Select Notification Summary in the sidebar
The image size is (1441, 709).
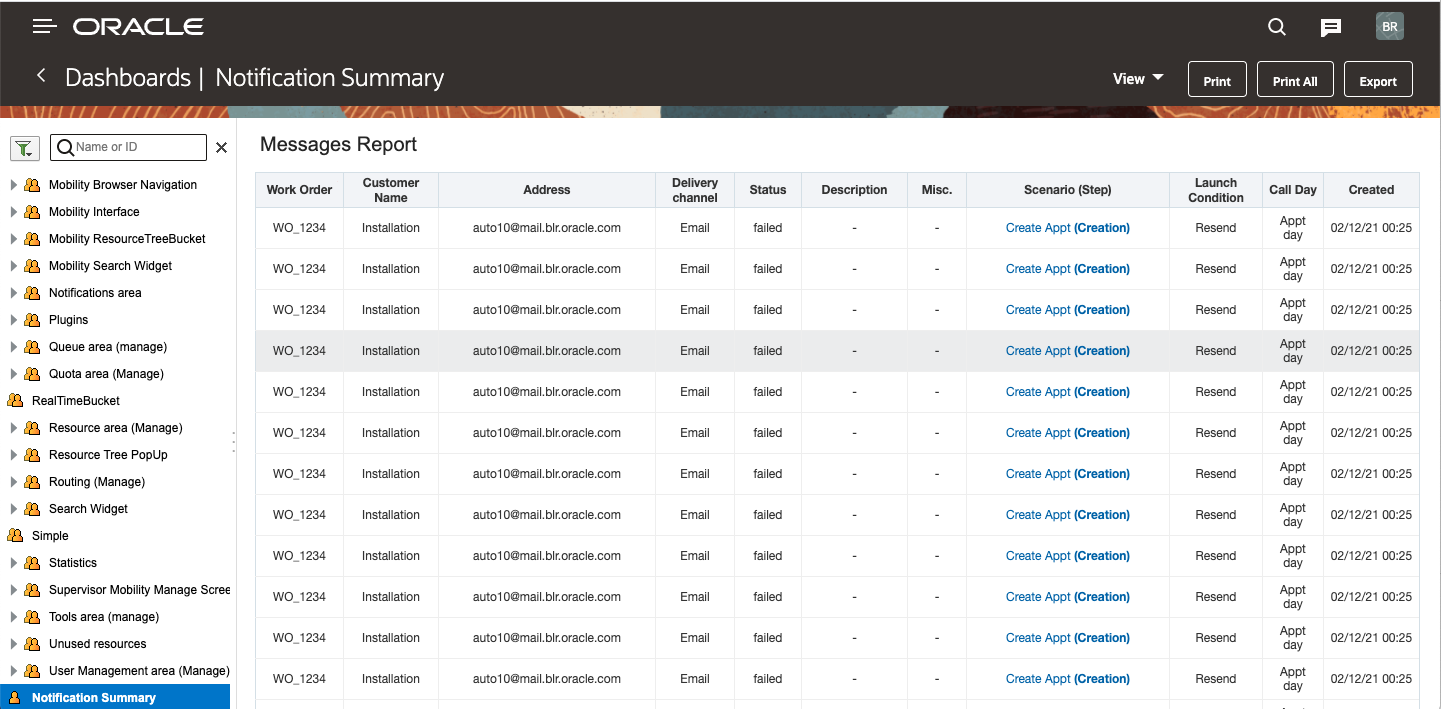[94, 698]
